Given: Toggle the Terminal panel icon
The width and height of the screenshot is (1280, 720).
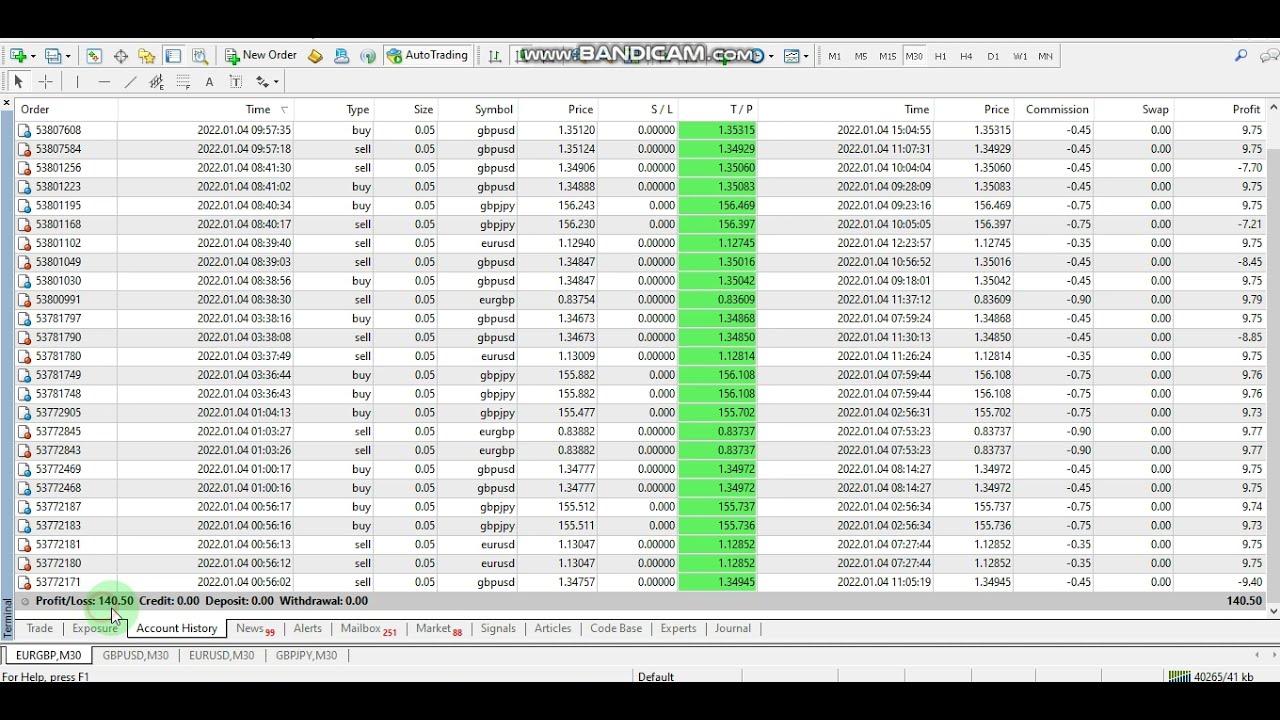Looking at the screenshot, I should tap(173, 56).
